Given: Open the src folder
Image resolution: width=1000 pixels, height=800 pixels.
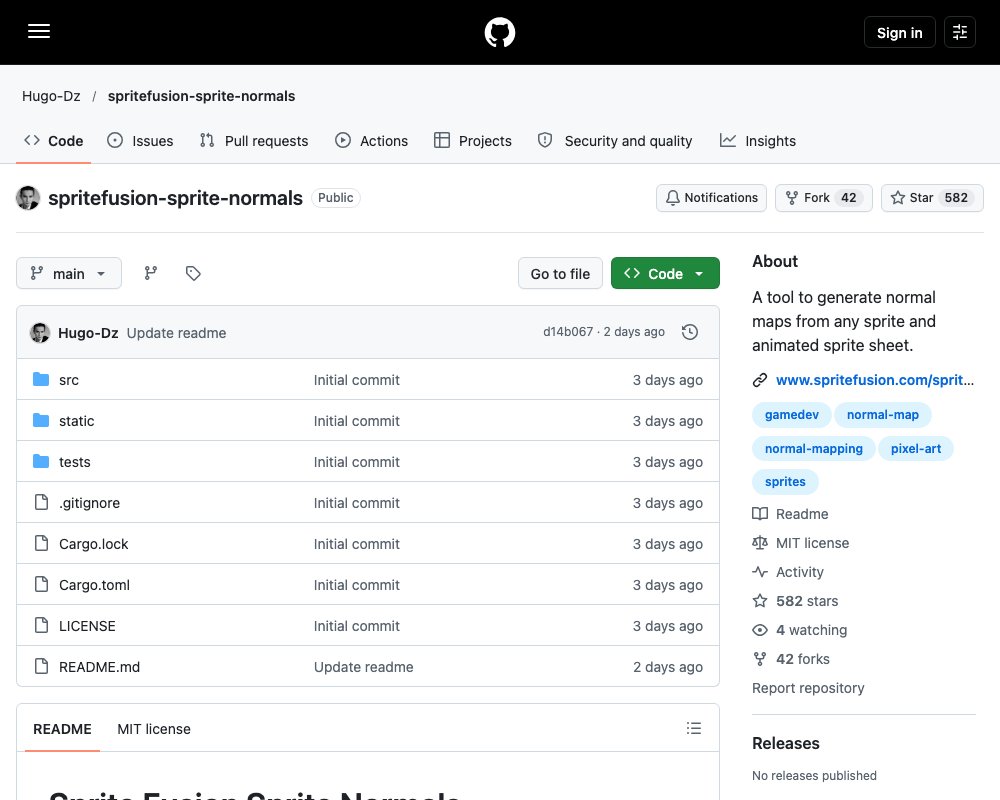Looking at the screenshot, I should [x=69, y=380].
